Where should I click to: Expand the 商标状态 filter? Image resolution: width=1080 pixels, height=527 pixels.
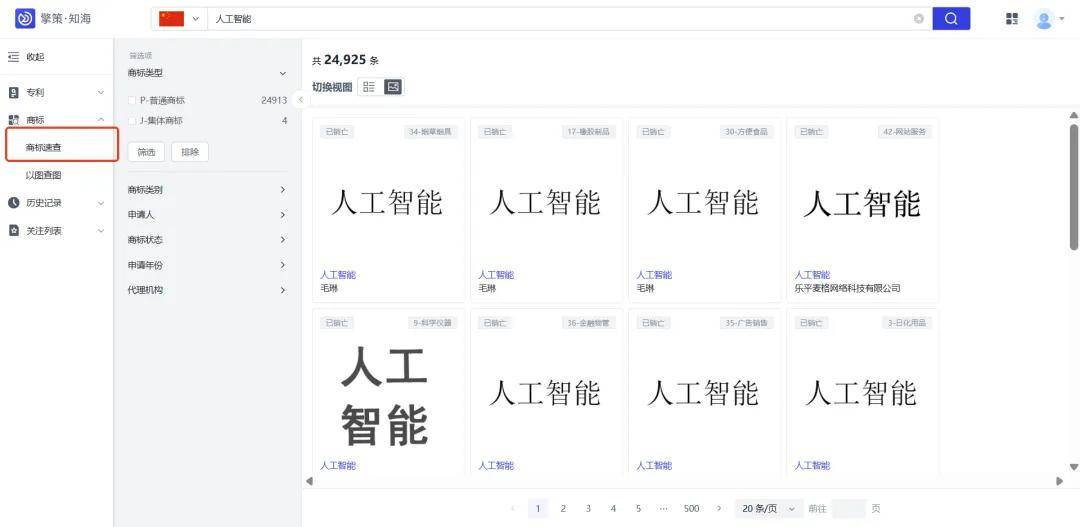282,240
